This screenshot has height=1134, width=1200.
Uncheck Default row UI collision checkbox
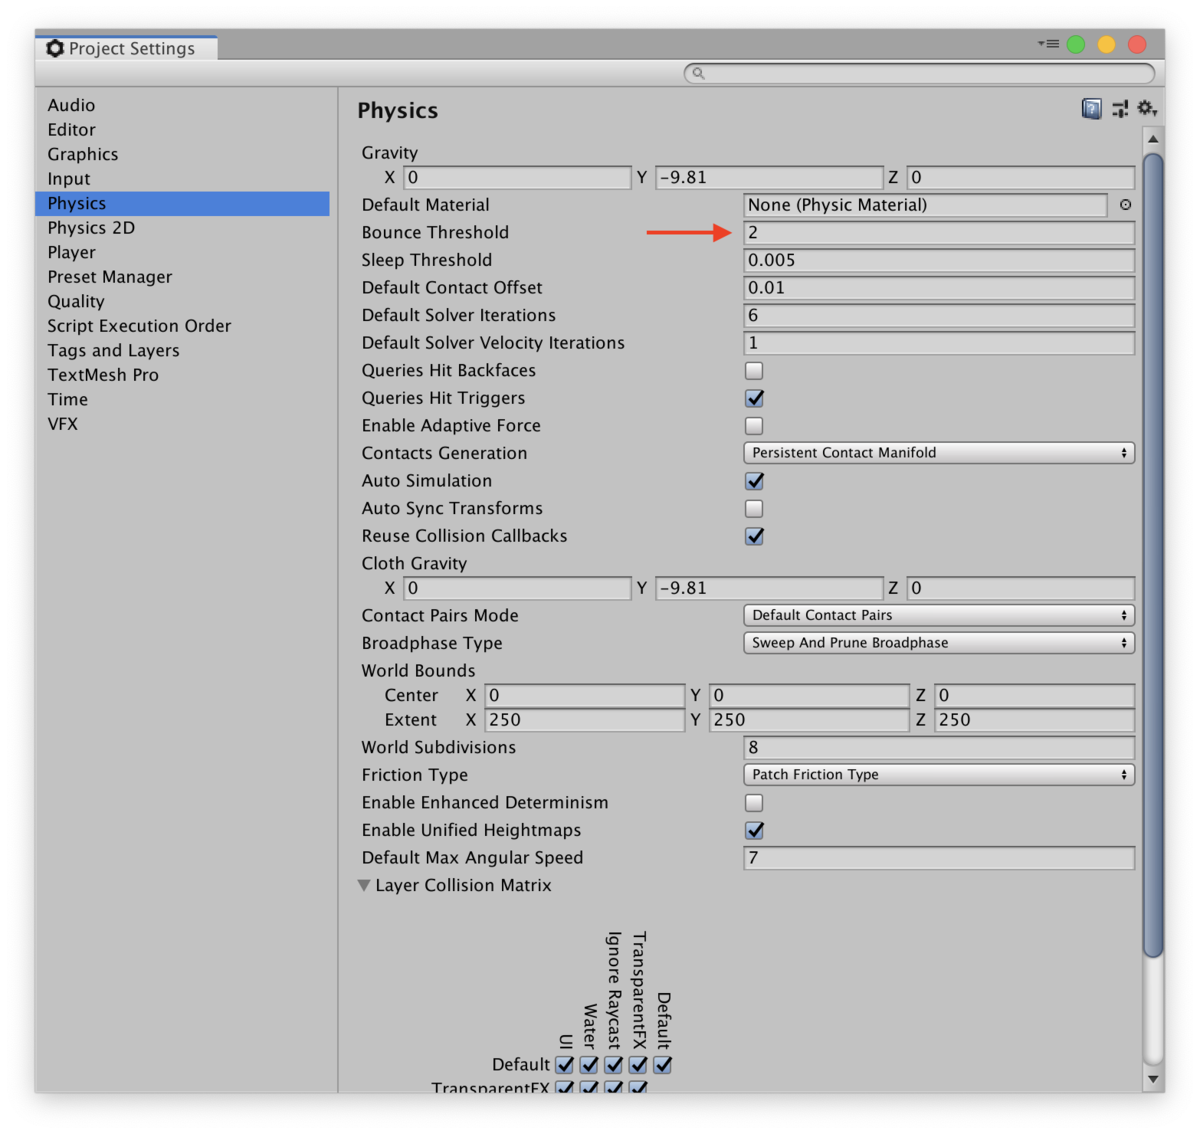pos(565,1065)
